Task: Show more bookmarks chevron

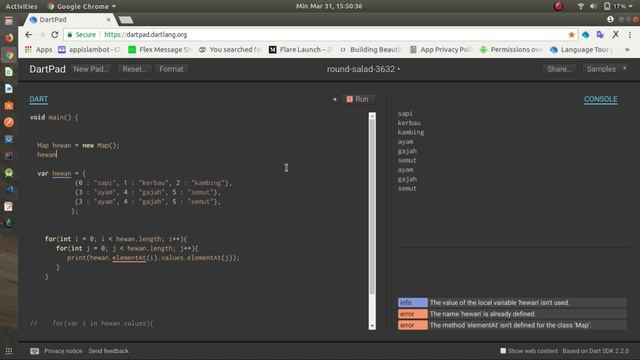Action: pos(627,49)
